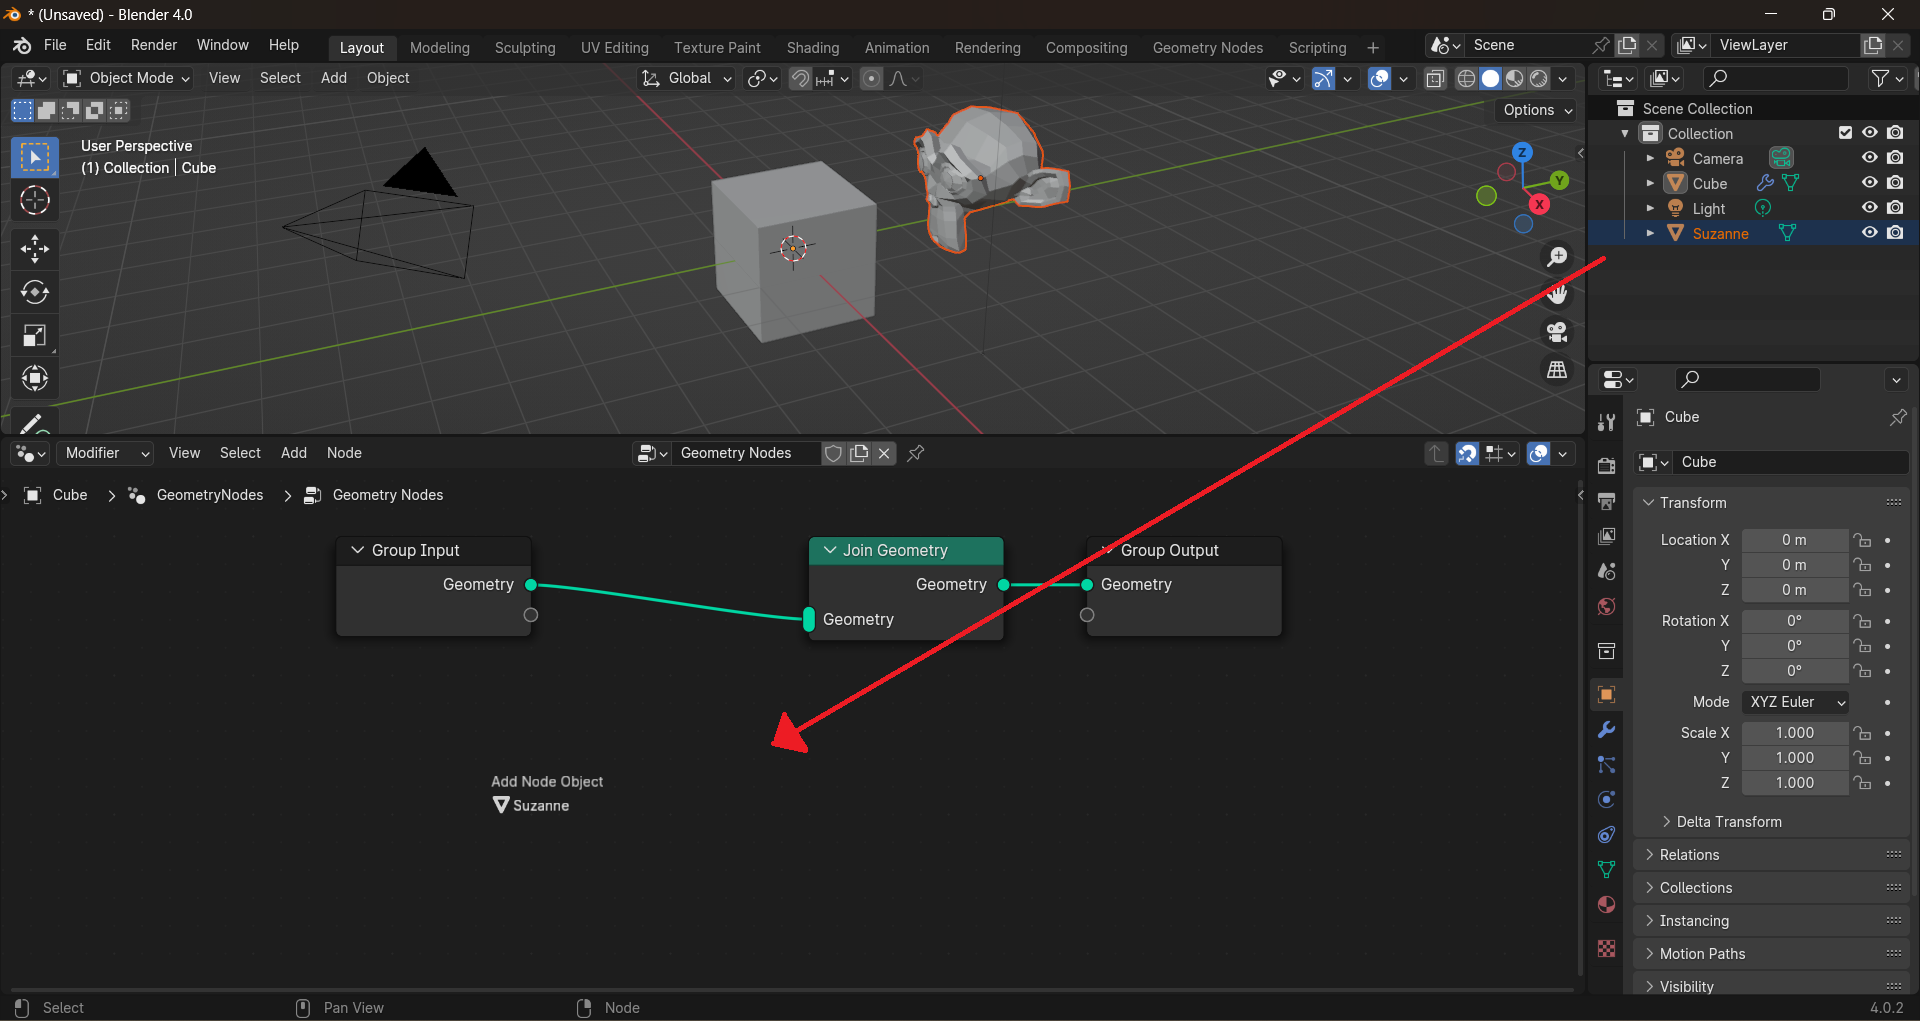Collapse the Join Geometry node
The image size is (1920, 1021).
pyautogui.click(x=830, y=550)
